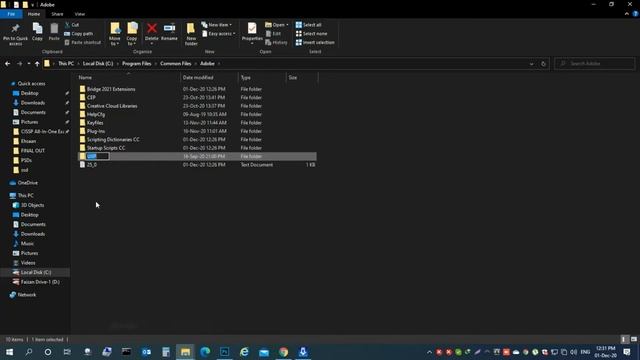This screenshot has width=640, height=360.
Task: Collapse the ribbon with the chevron
Action: (x=627, y=14)
